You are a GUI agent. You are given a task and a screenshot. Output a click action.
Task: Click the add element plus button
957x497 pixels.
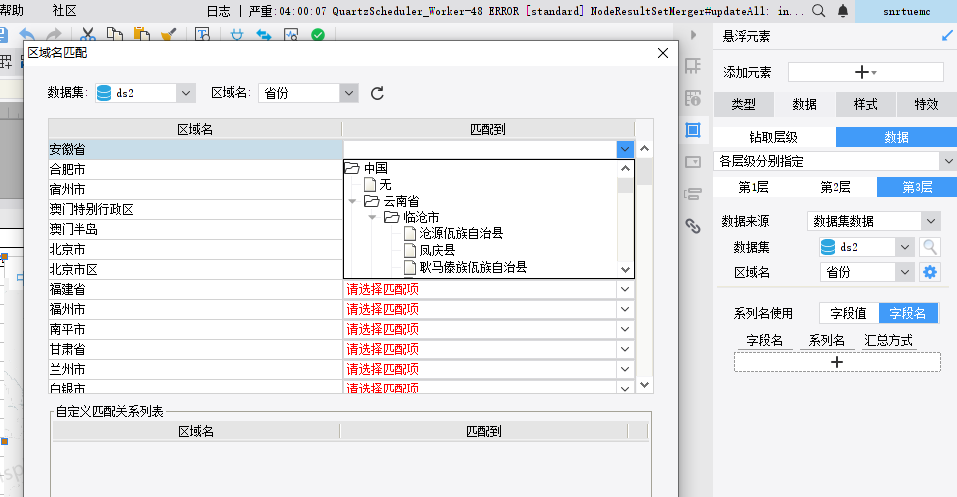pos(865,72)
